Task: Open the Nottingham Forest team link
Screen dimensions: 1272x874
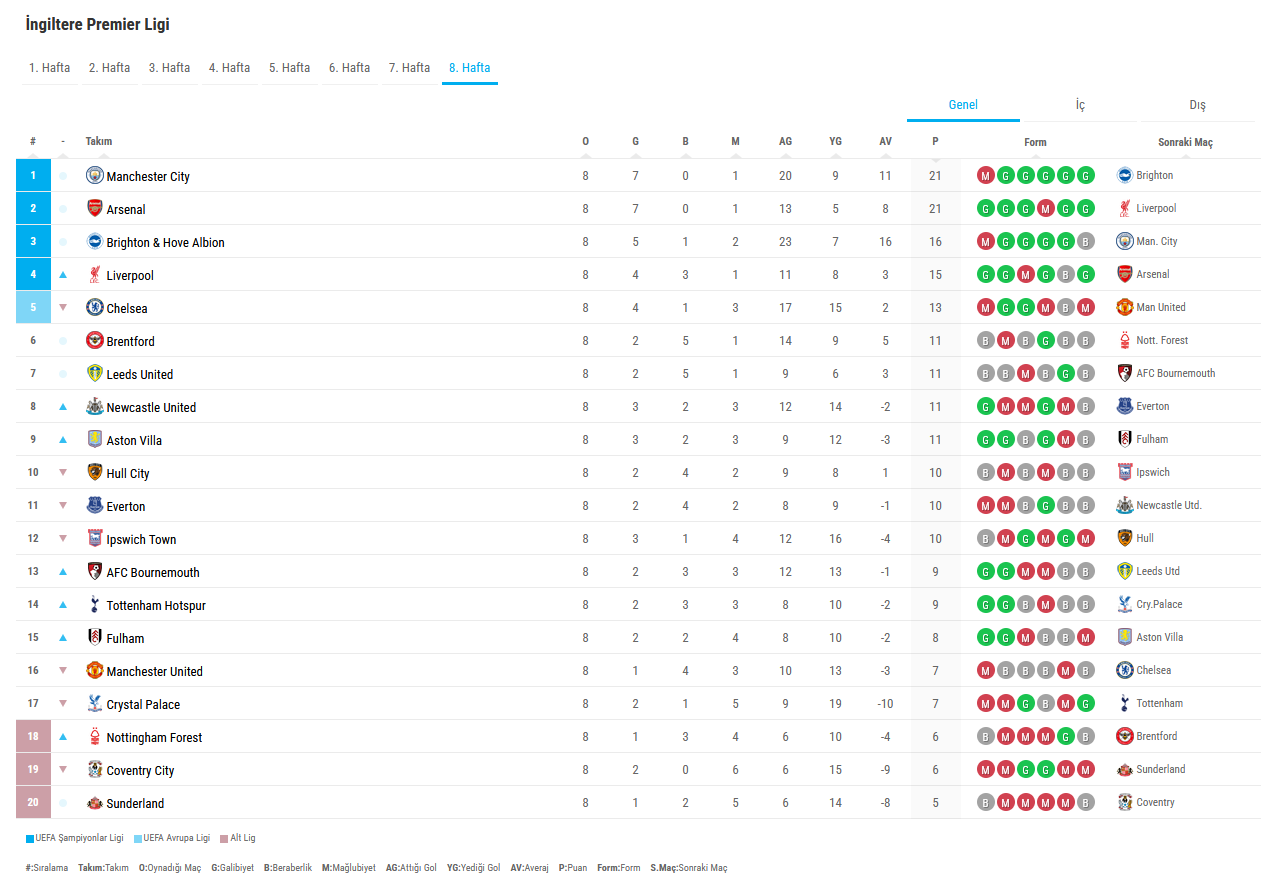Action: tap(155, 737)
